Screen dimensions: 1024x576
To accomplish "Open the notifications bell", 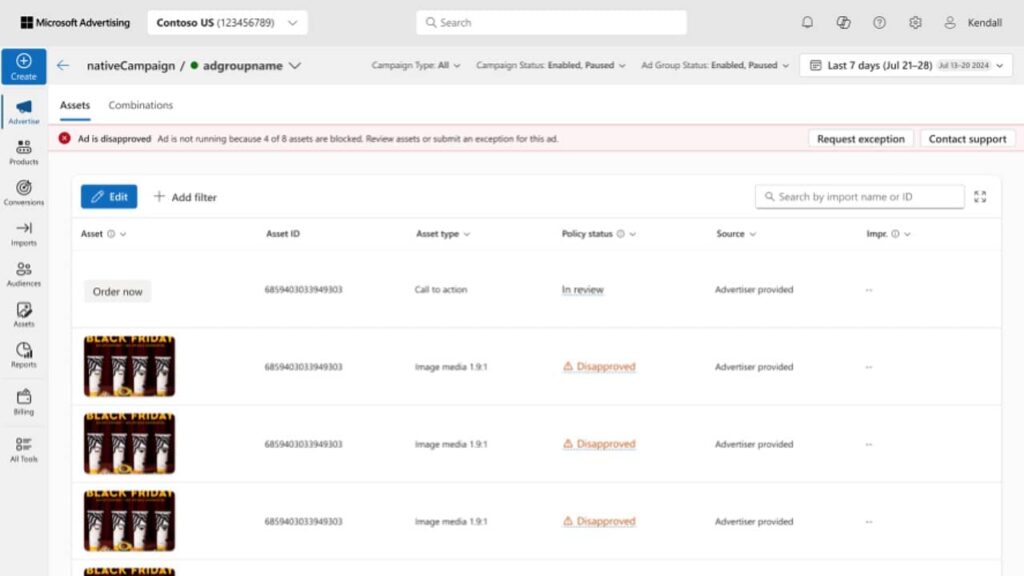I will pyautogui.click(x=807, y=22).
